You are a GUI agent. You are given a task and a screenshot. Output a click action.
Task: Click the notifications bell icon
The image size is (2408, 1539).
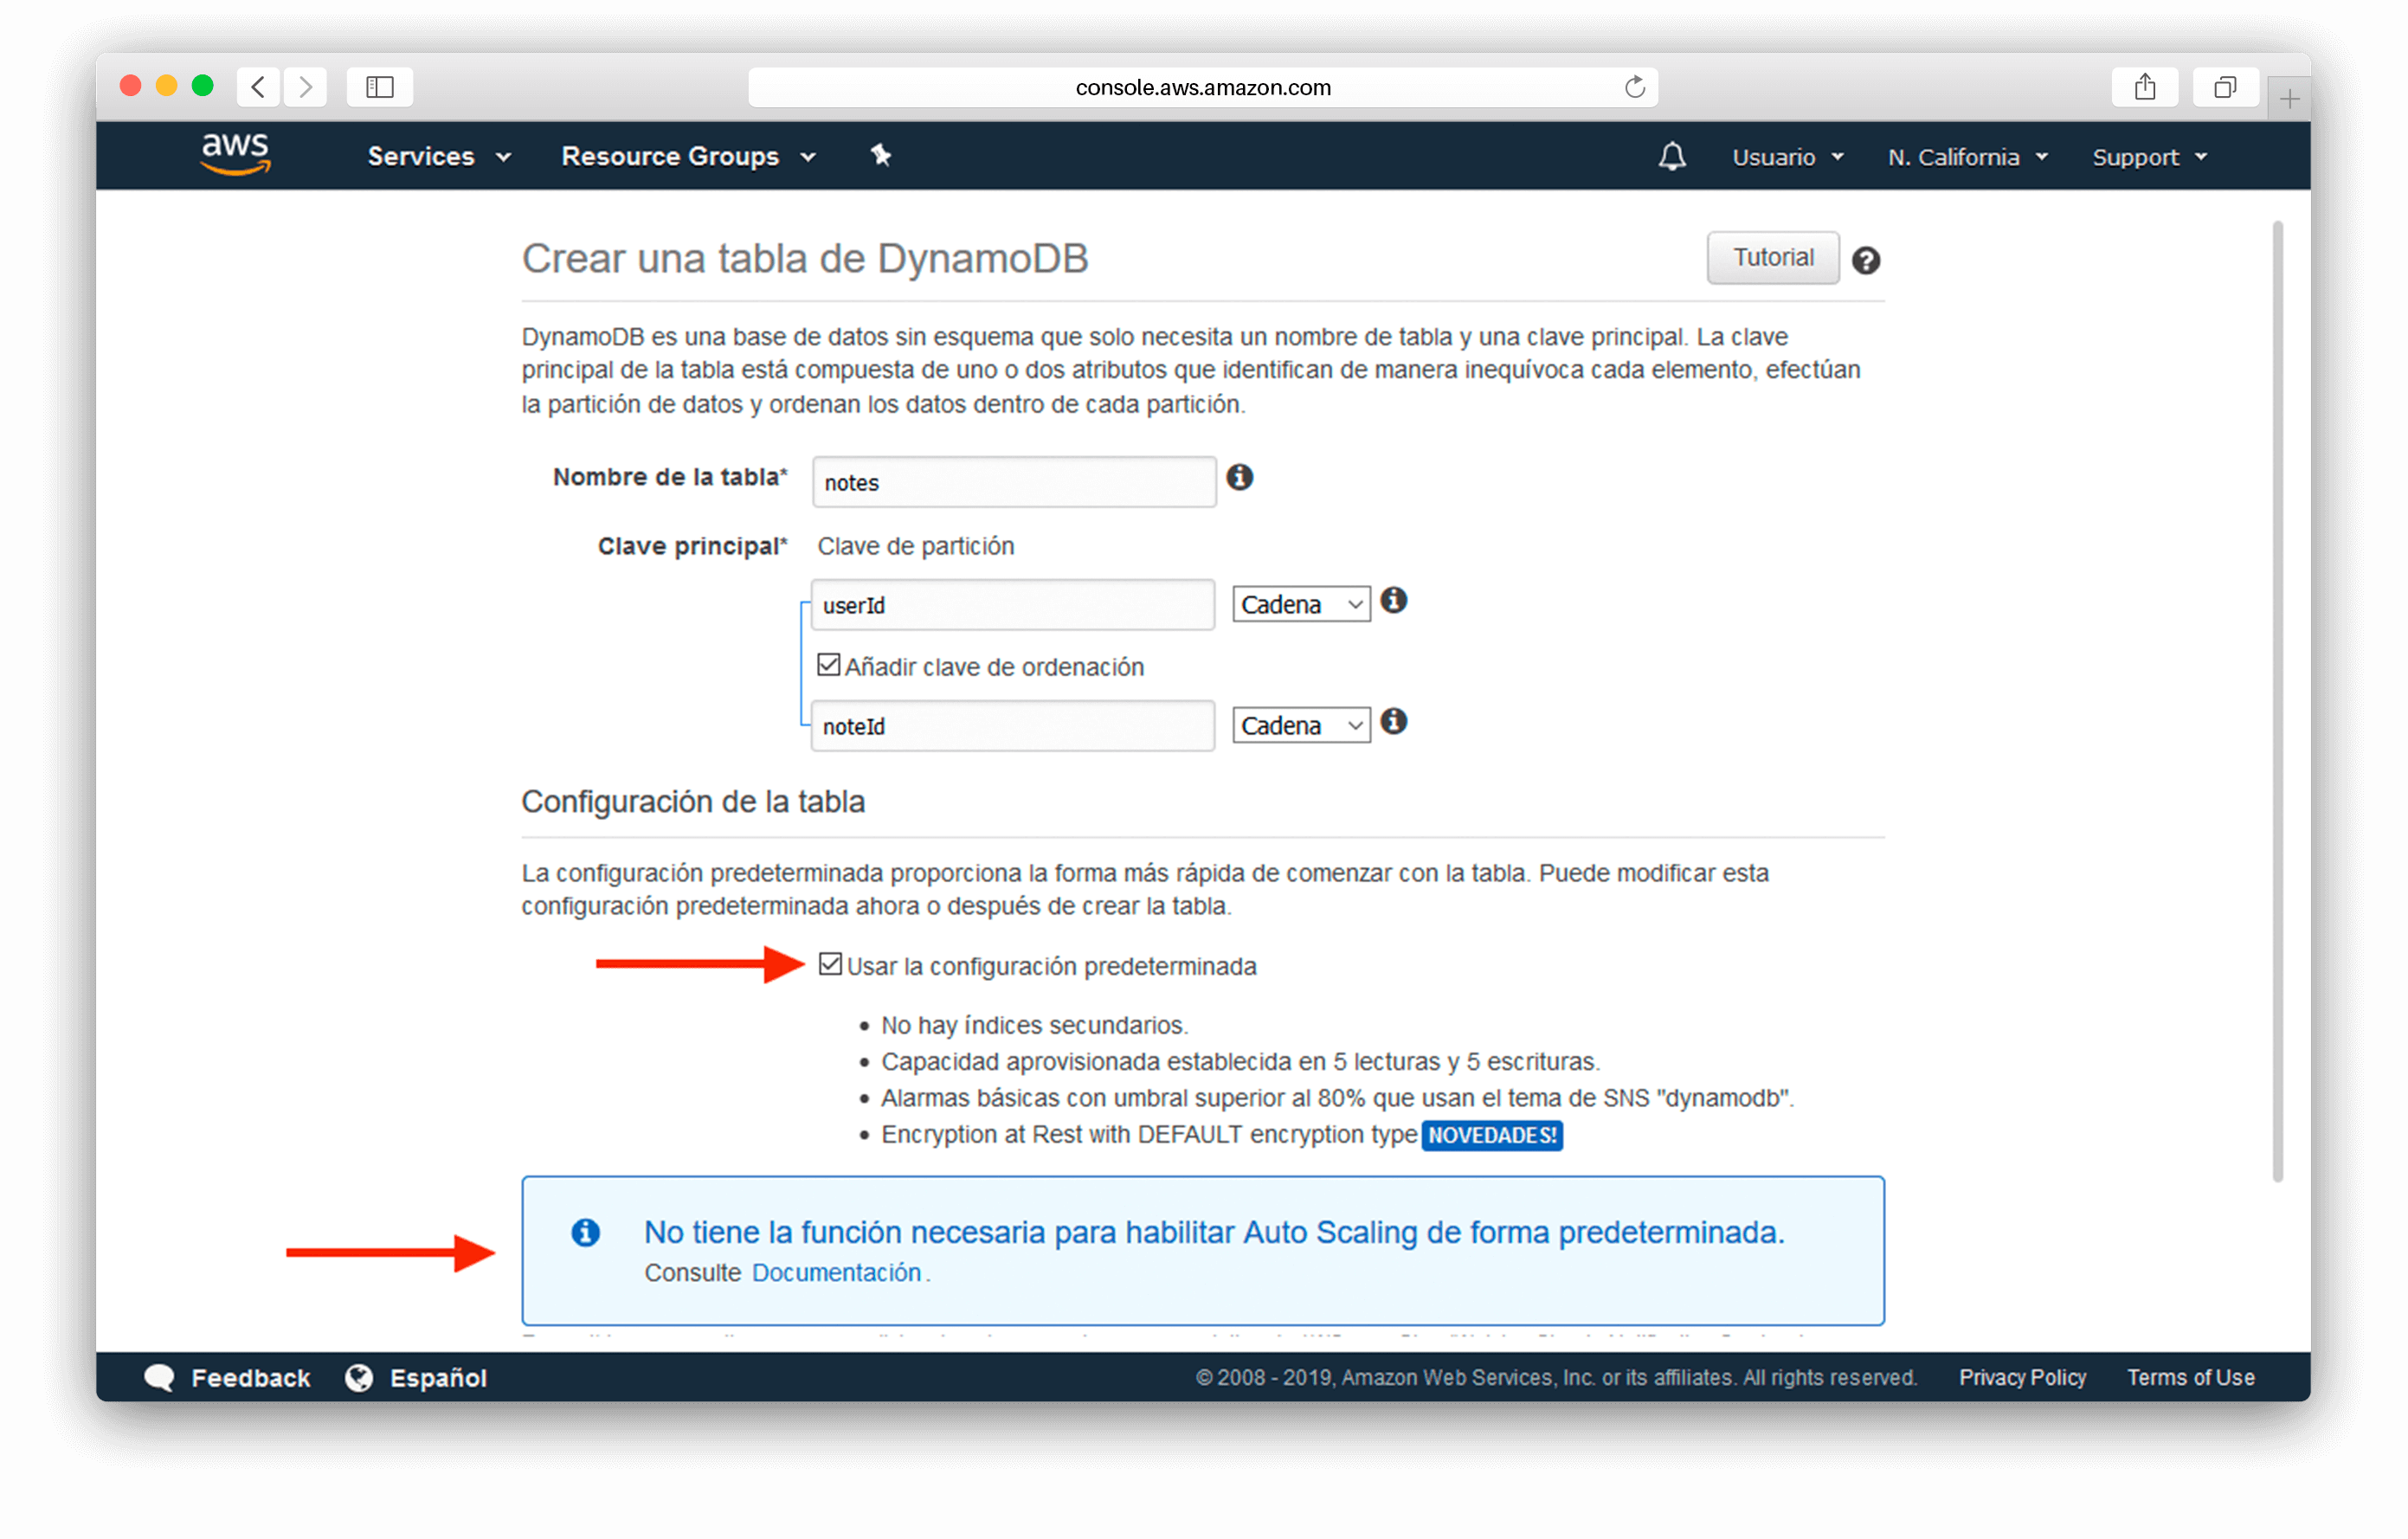pyautogui.click(x=1667, y=156)
